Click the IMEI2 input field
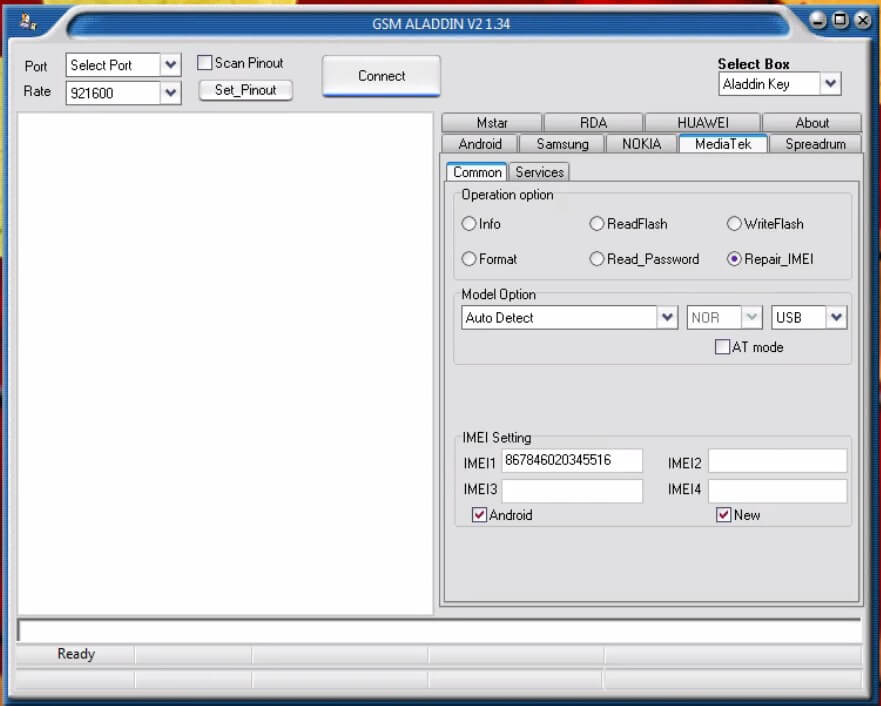This screenshot has height=706, width=881. click(778, 460)
